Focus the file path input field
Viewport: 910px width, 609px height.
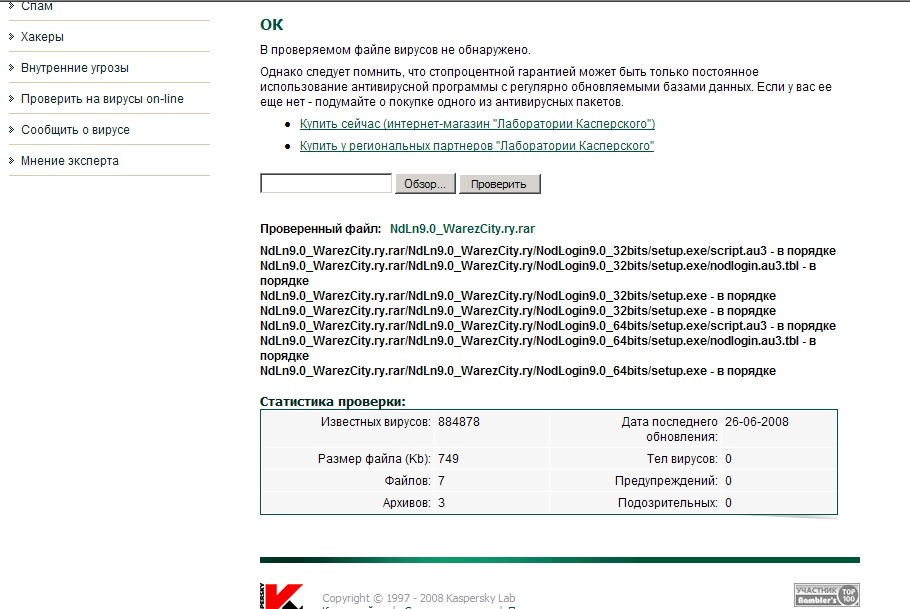(326, 183)
